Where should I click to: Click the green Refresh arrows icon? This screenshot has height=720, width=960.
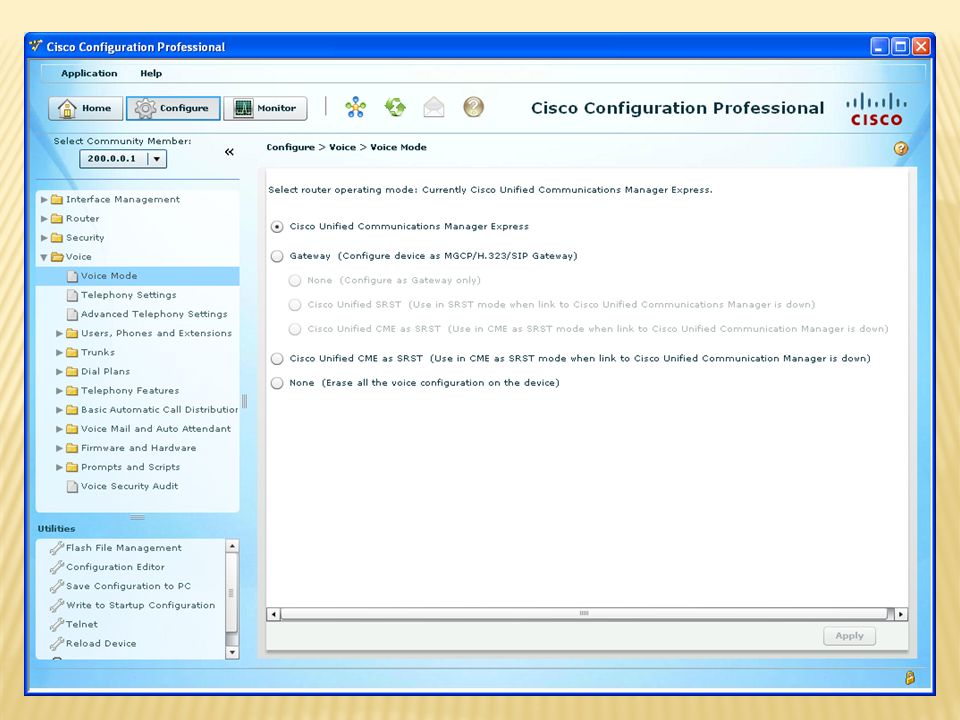pos(395,107)
